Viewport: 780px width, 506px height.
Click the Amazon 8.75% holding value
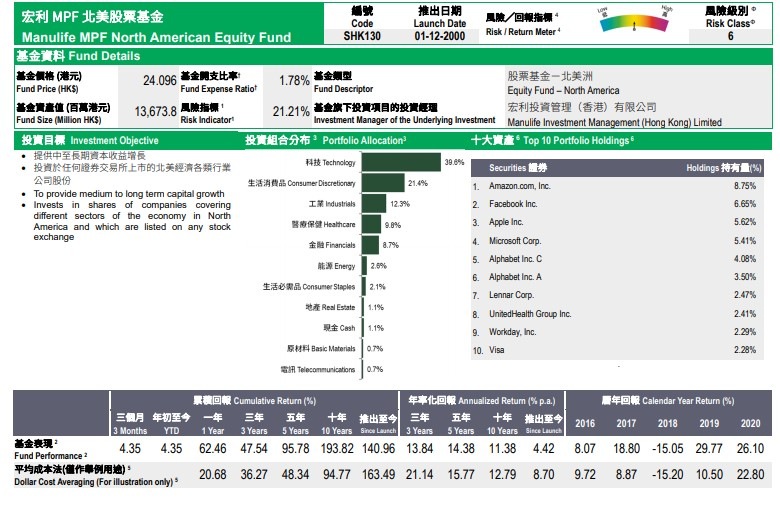point(745,186)
